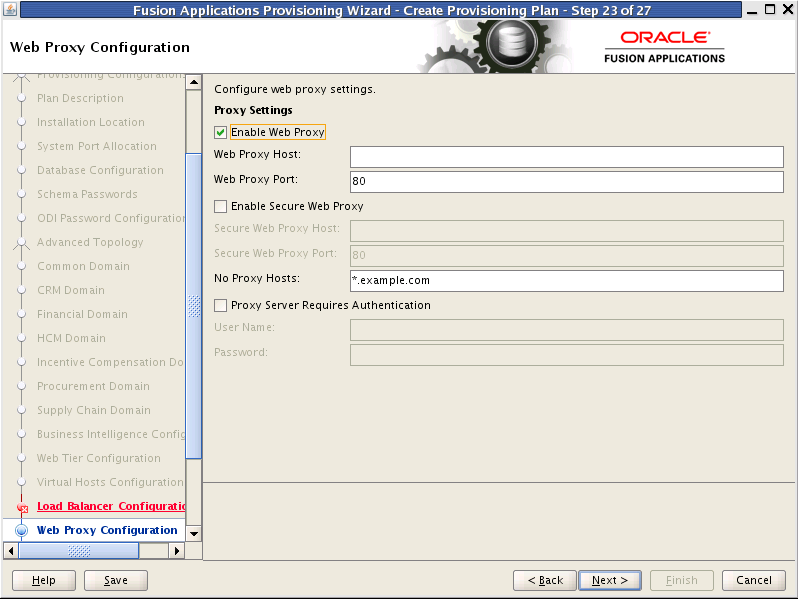
Task: Close the wizard window
Action: 788,10
